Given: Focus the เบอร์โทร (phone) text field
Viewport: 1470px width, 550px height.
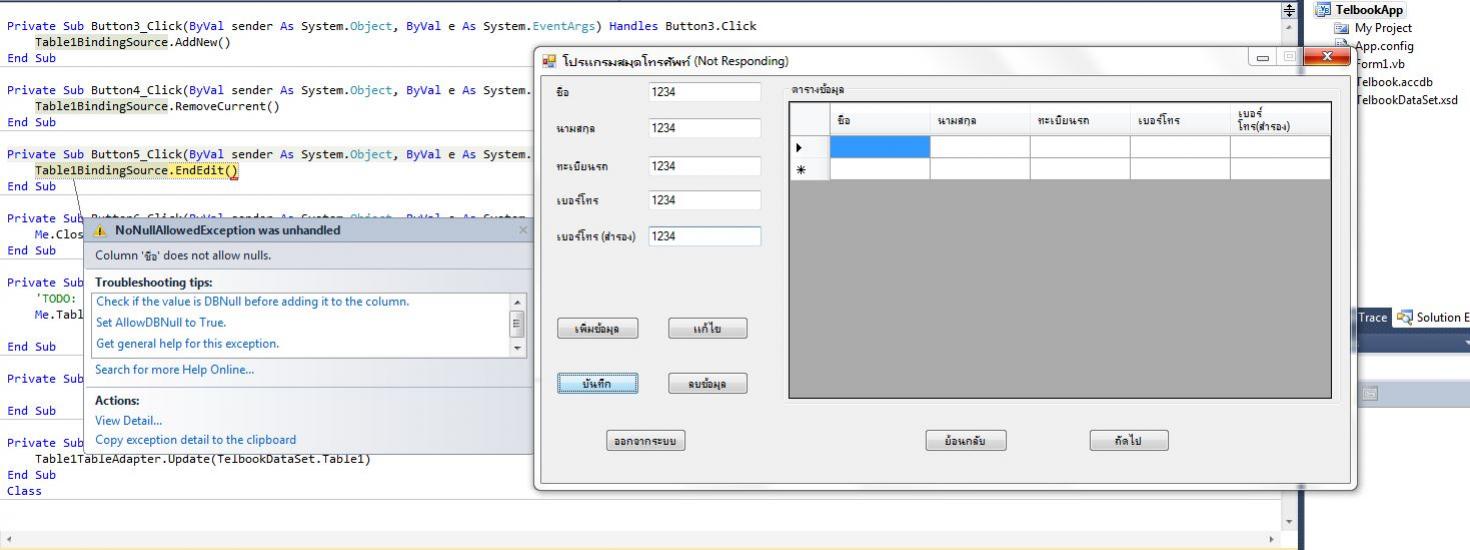Looking at the screenshot, I should coord(705,200).
